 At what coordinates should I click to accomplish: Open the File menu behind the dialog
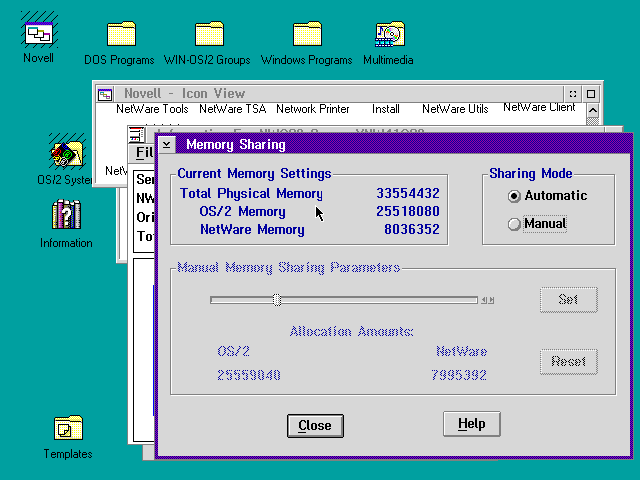click(x=145, y=153)
